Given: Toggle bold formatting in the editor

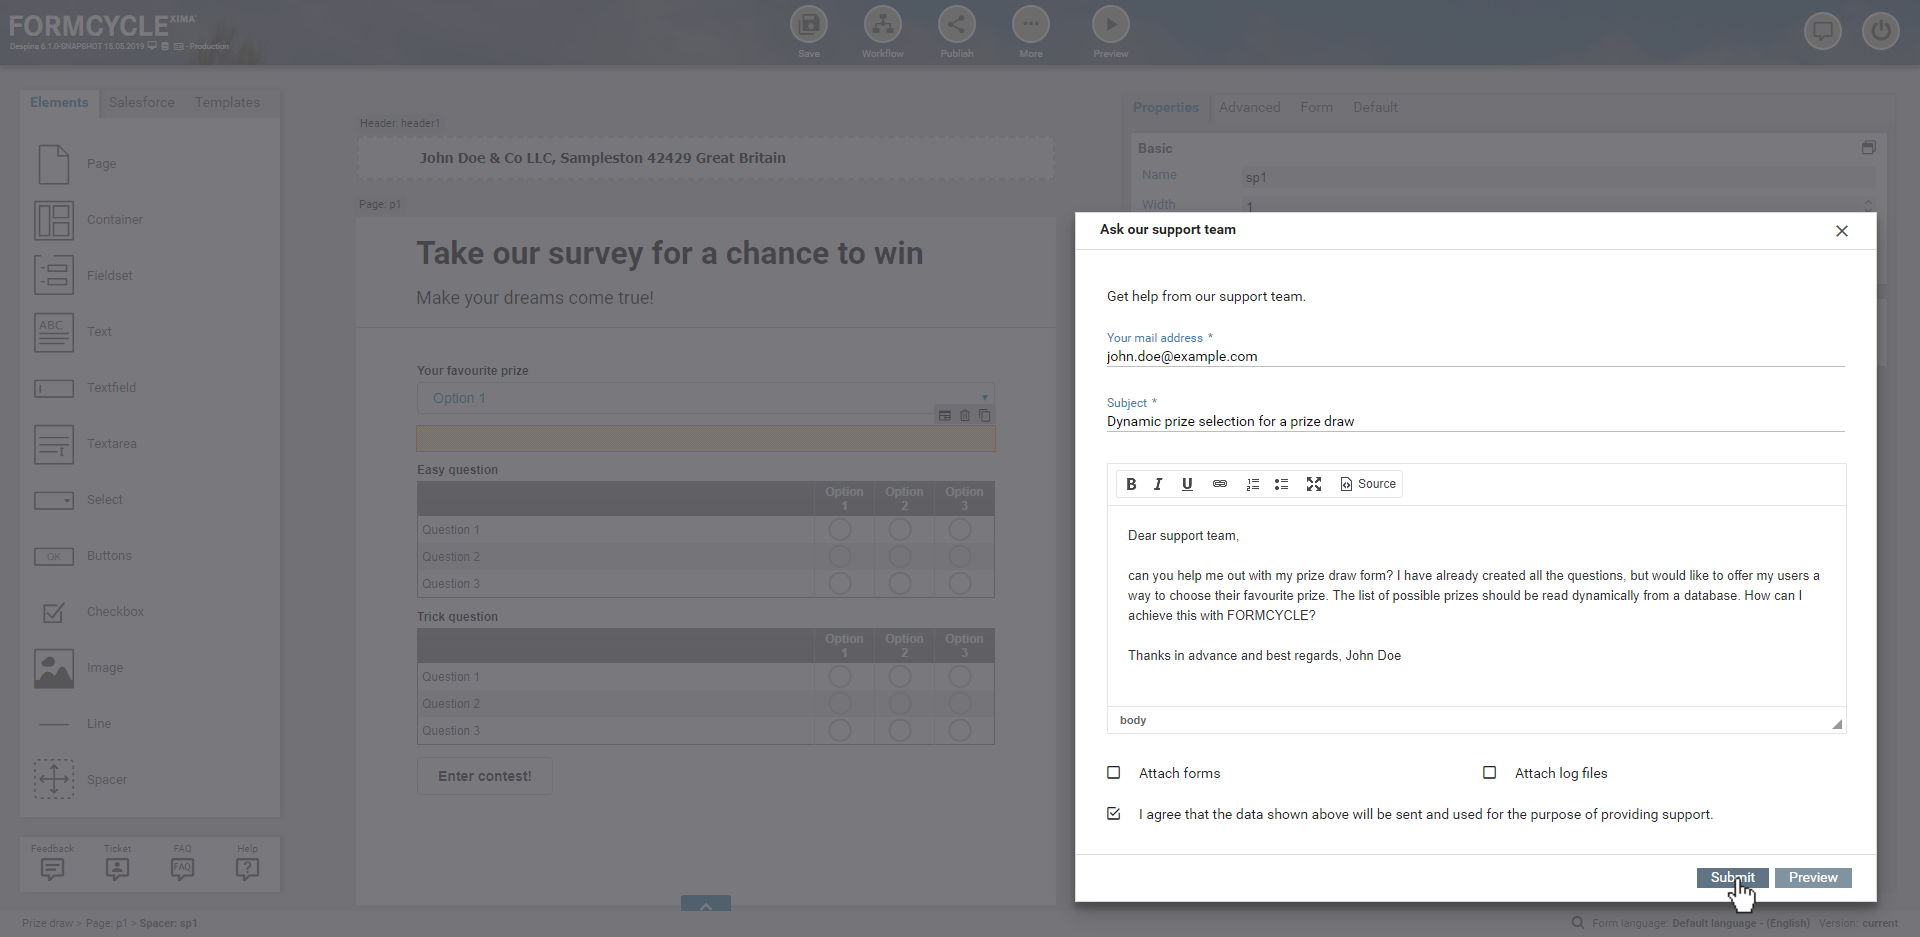Looking at the screenshot, I should [x=1131, y=484].
